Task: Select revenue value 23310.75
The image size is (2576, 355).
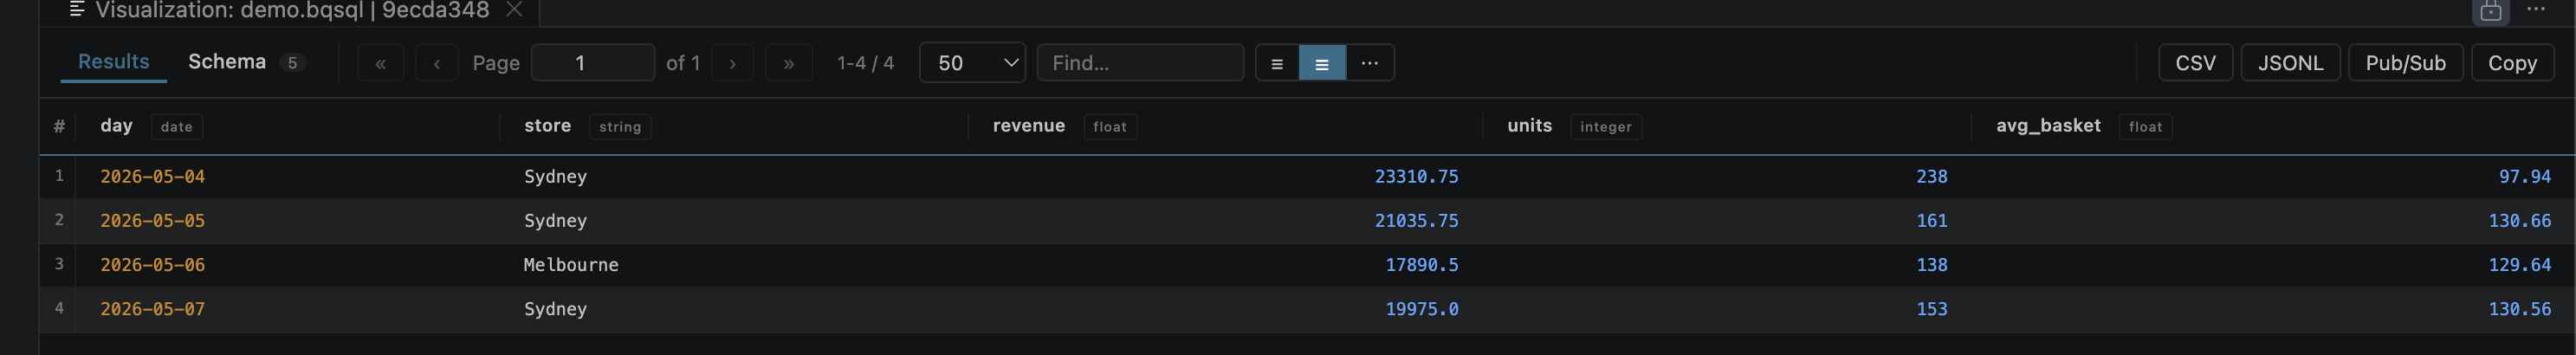Action: pyautogui.click(x=1416, y=177)
